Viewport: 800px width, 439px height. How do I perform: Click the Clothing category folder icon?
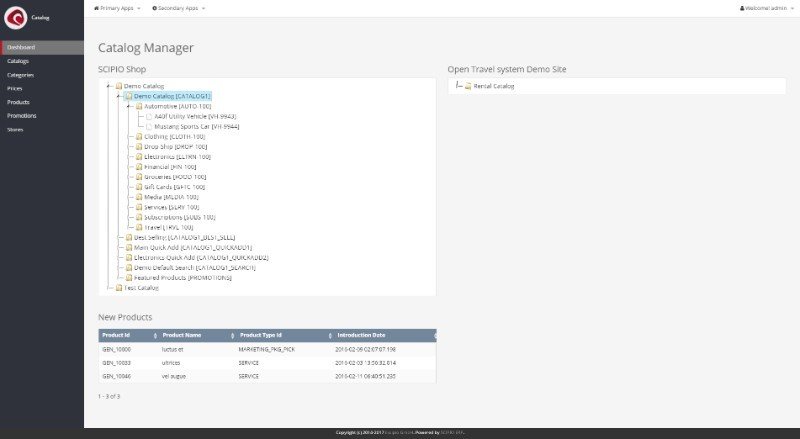point(139,136)
